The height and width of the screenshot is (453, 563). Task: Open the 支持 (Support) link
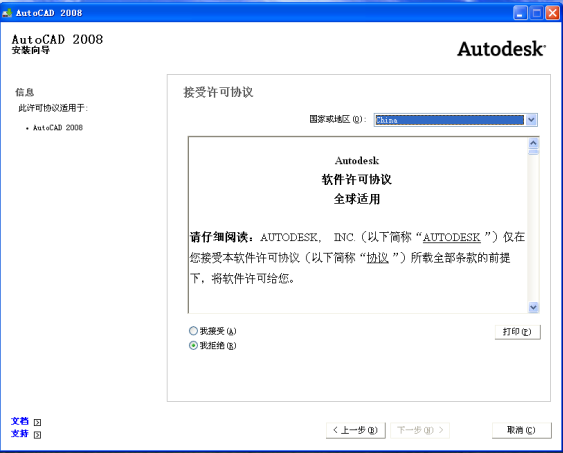[20, 434]
